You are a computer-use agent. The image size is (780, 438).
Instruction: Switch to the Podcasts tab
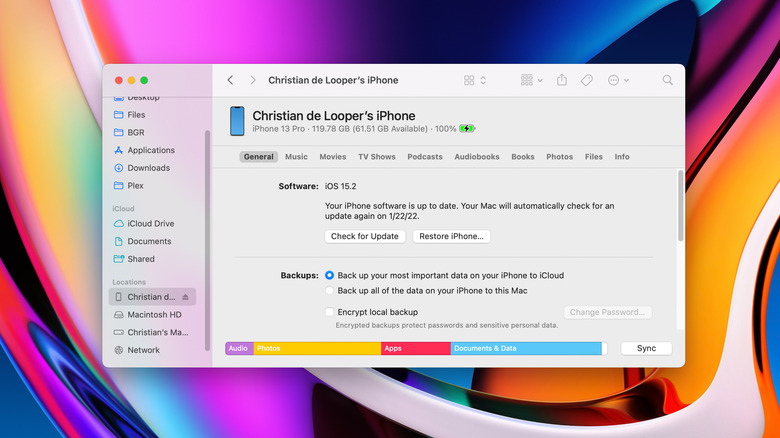425,157
